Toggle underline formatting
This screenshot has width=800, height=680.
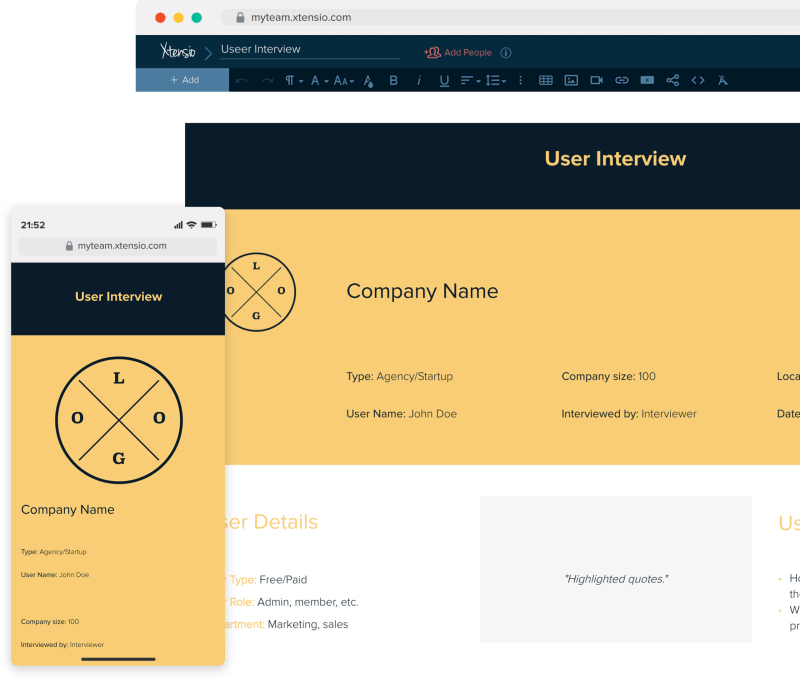[443, 80]
